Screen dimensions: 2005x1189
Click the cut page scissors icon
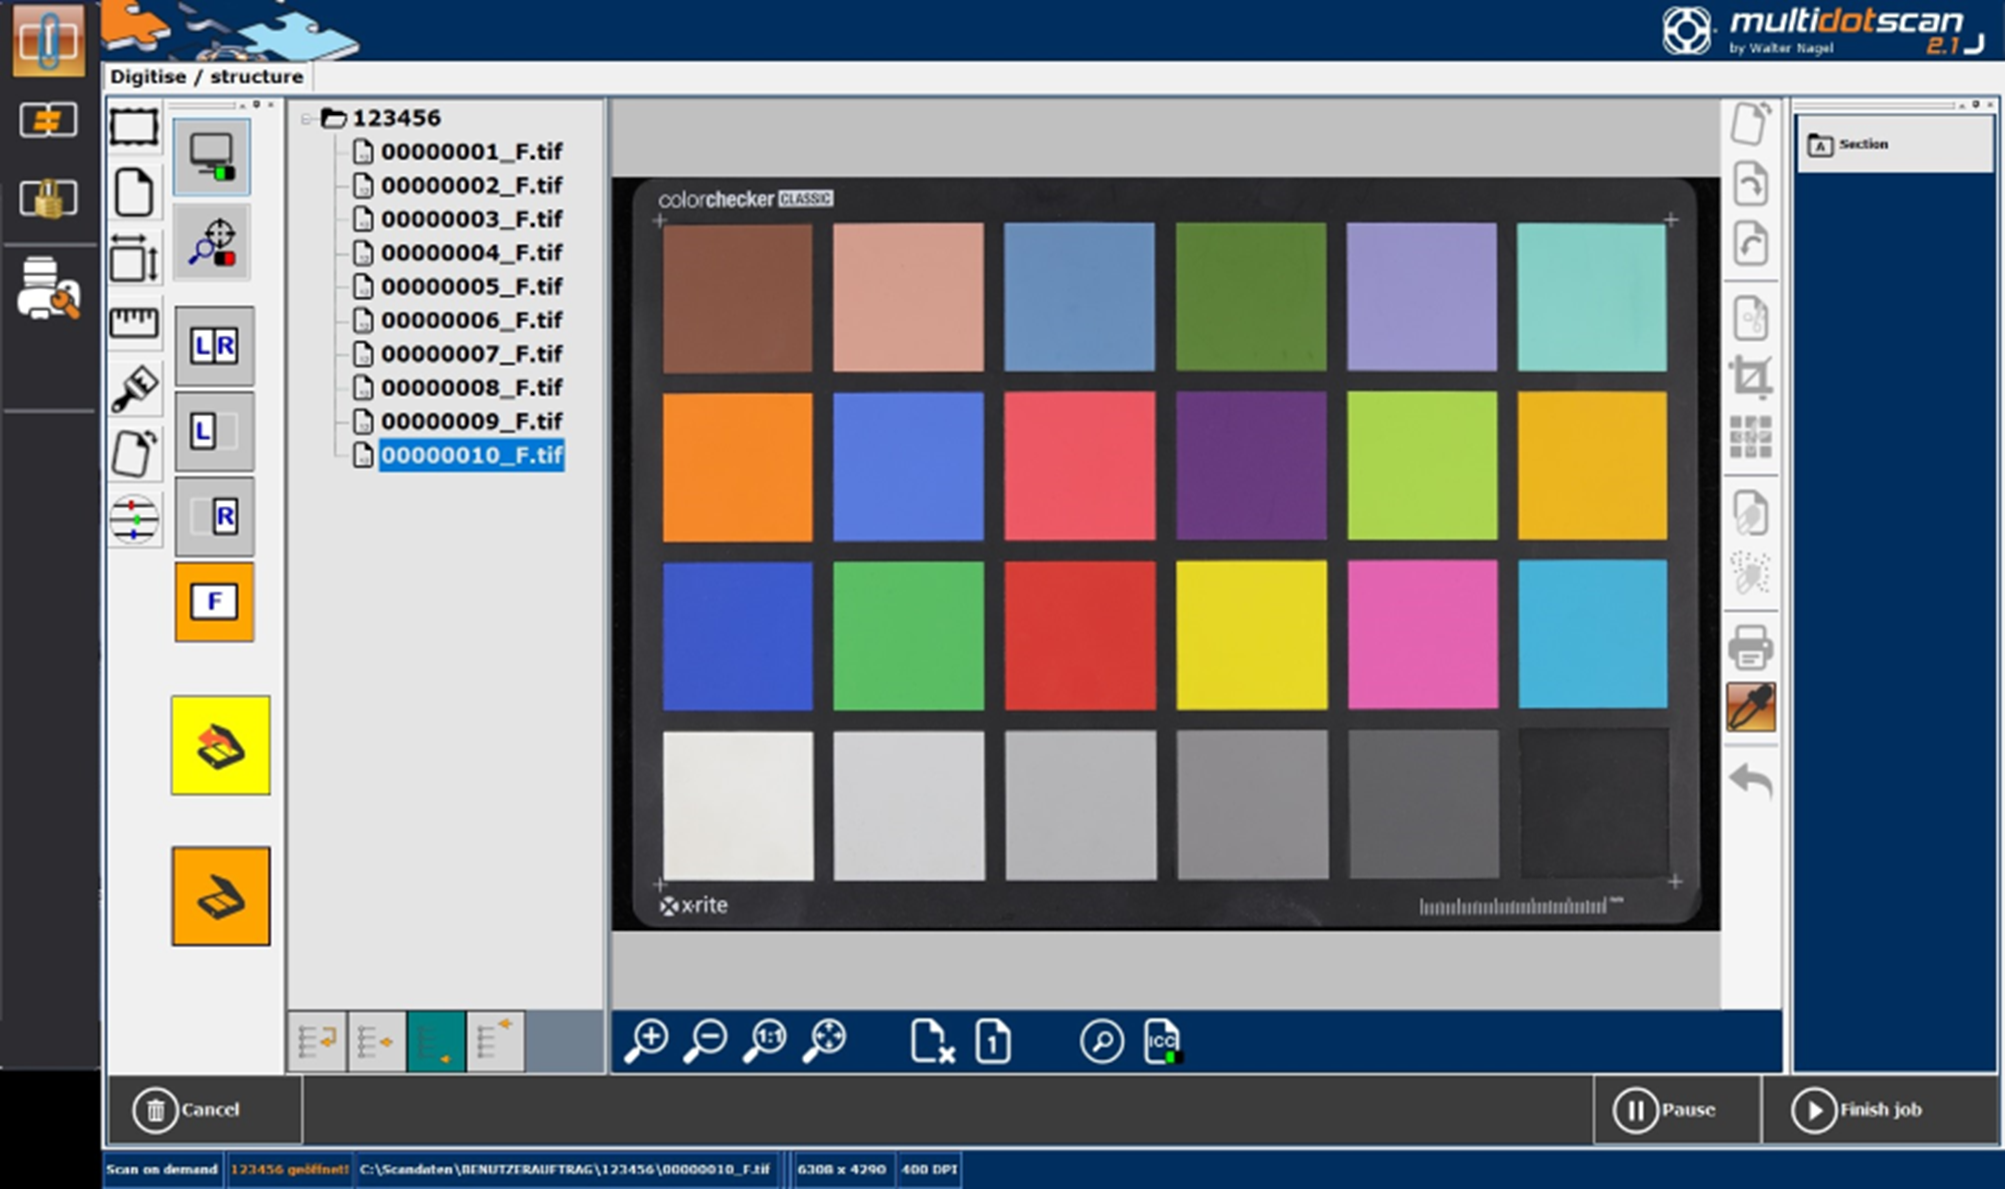[x=1750, y=319]
